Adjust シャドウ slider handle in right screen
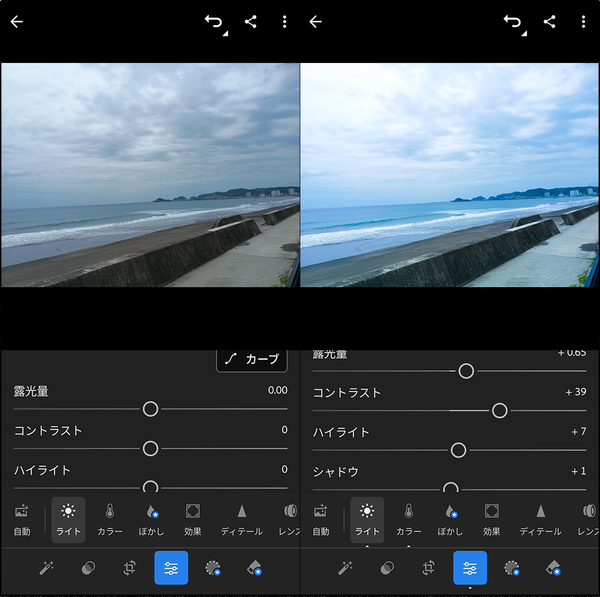Screen dimensions: 600x597 [x=450, y=488]
